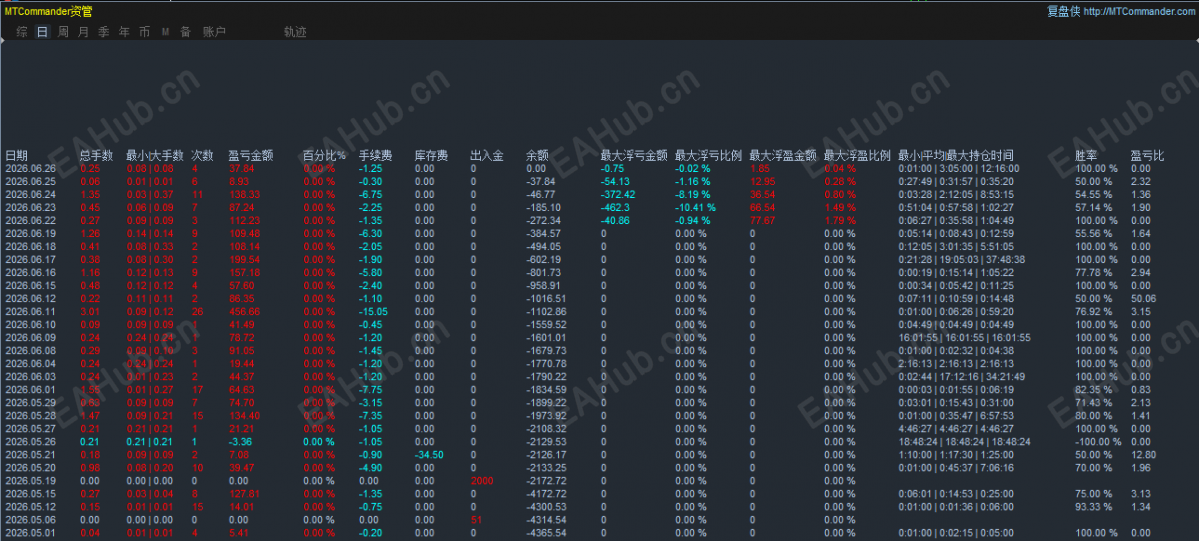The width and height of the screenshot is (1199, 541).
Task: Click the 余额 column header
Action: click(x=538, y=155)
